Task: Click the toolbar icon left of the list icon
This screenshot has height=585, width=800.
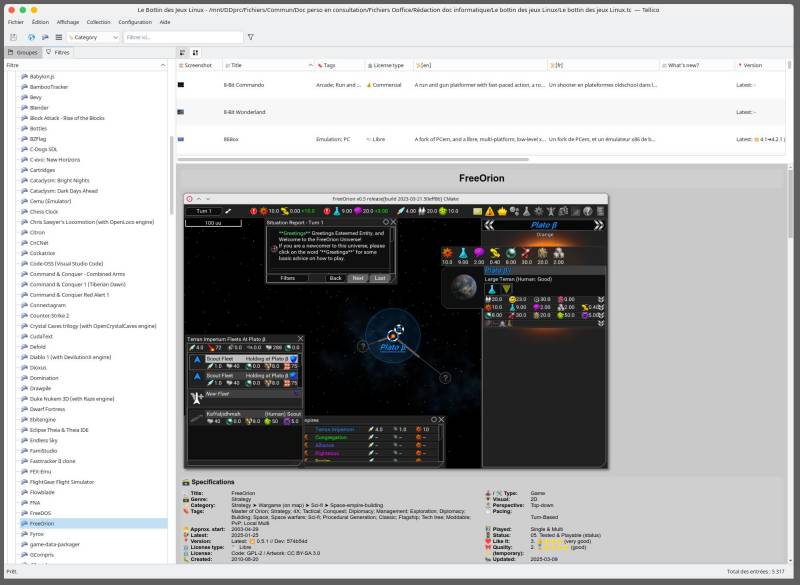Action: click(45, 37)
